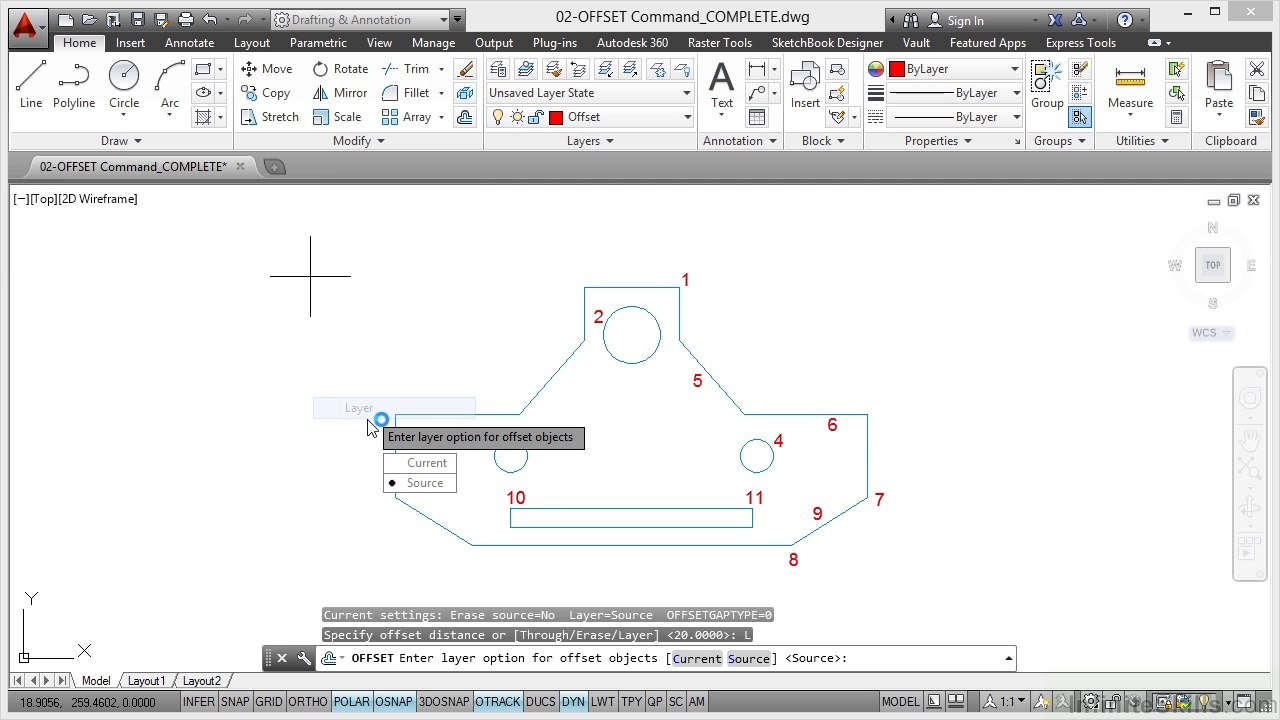The height and width of the screenshot is (720, 1280).
Task: Click the Rotate tool
Action: point(340,69)
